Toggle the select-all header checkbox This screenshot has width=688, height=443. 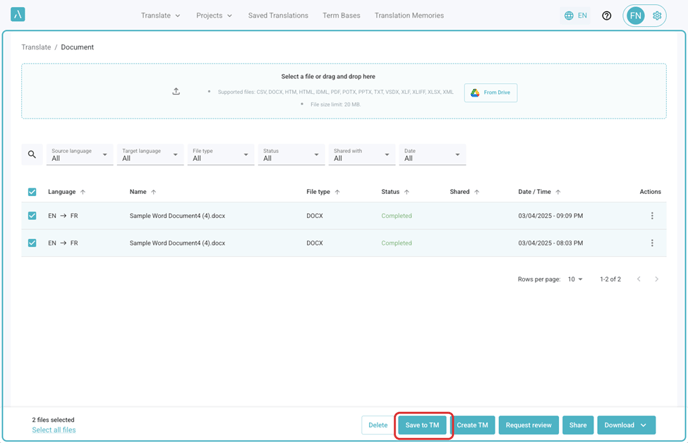tap(32, 192)
